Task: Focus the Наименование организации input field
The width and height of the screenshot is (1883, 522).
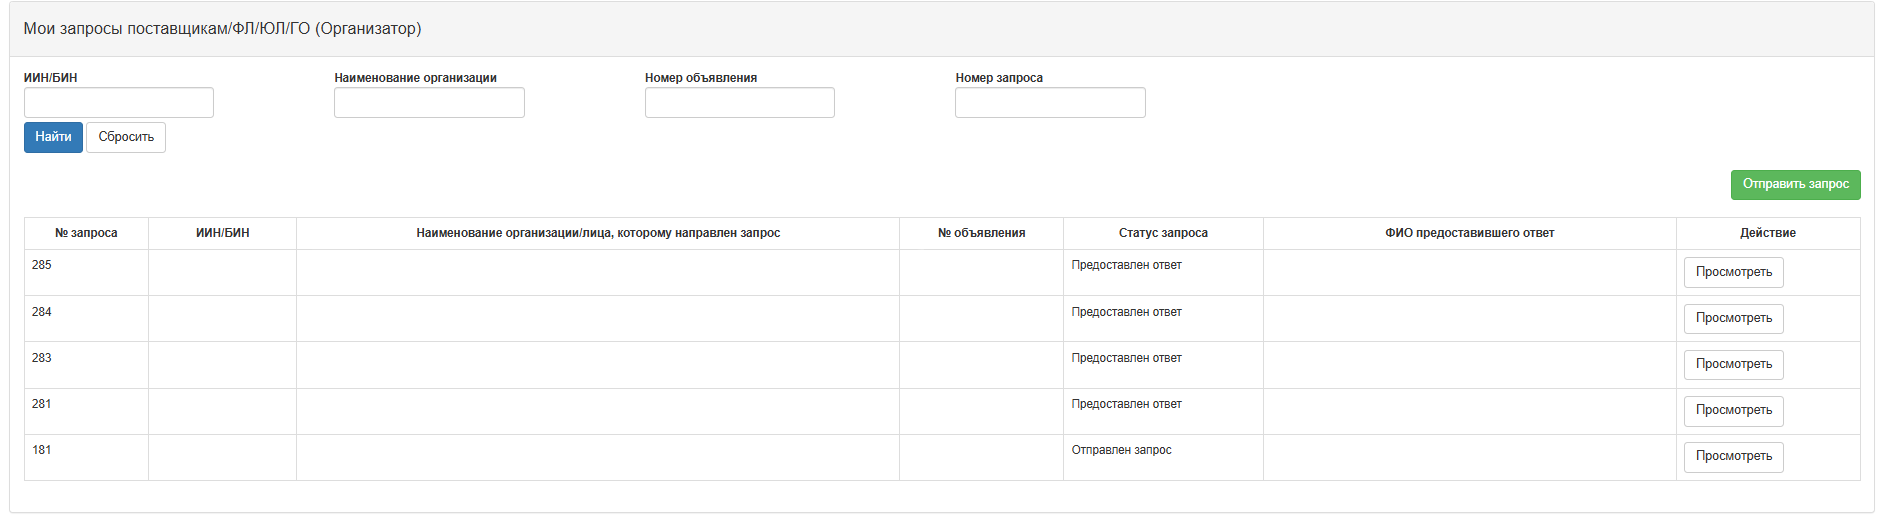Action: coord(429,102)
